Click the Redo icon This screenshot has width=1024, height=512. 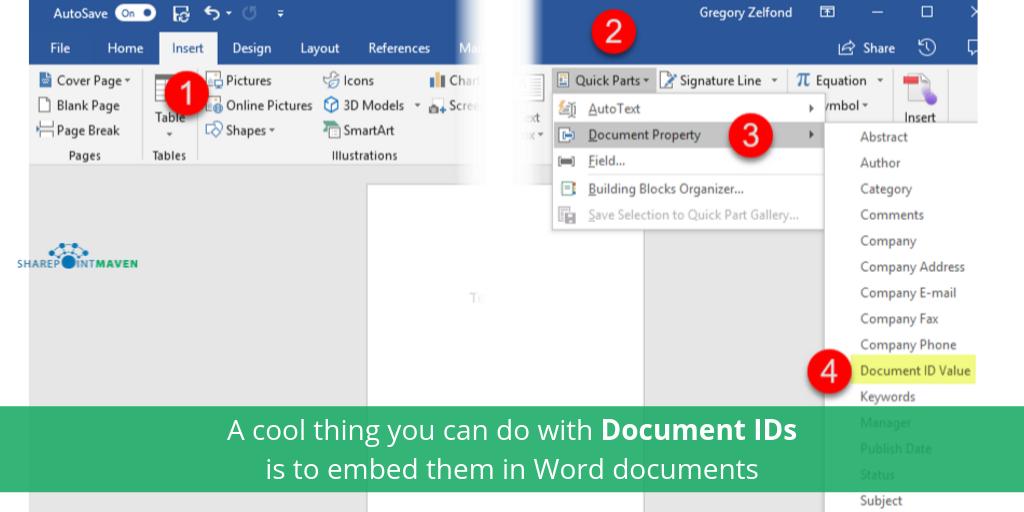click(249, 13)
